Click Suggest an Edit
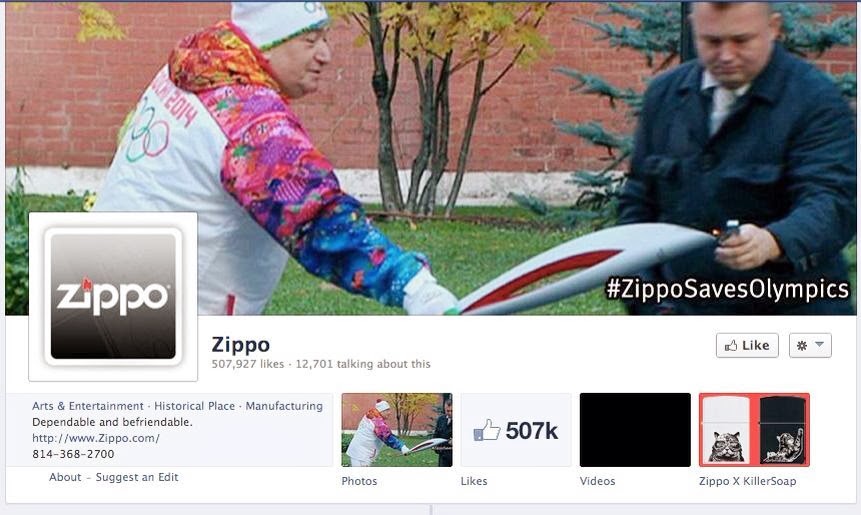 tap(137, 477)
